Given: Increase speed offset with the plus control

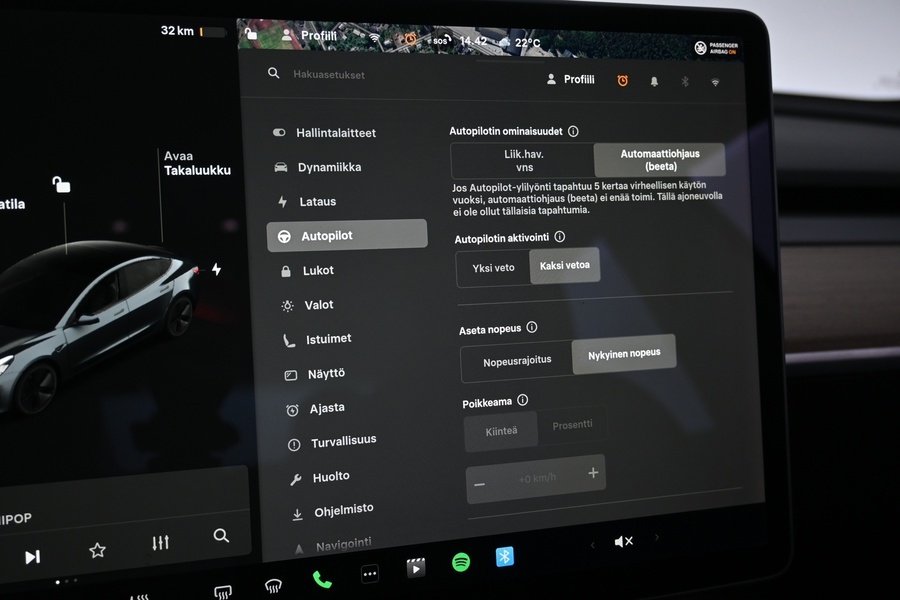Looking at the screenshot, I should point(592,472).
